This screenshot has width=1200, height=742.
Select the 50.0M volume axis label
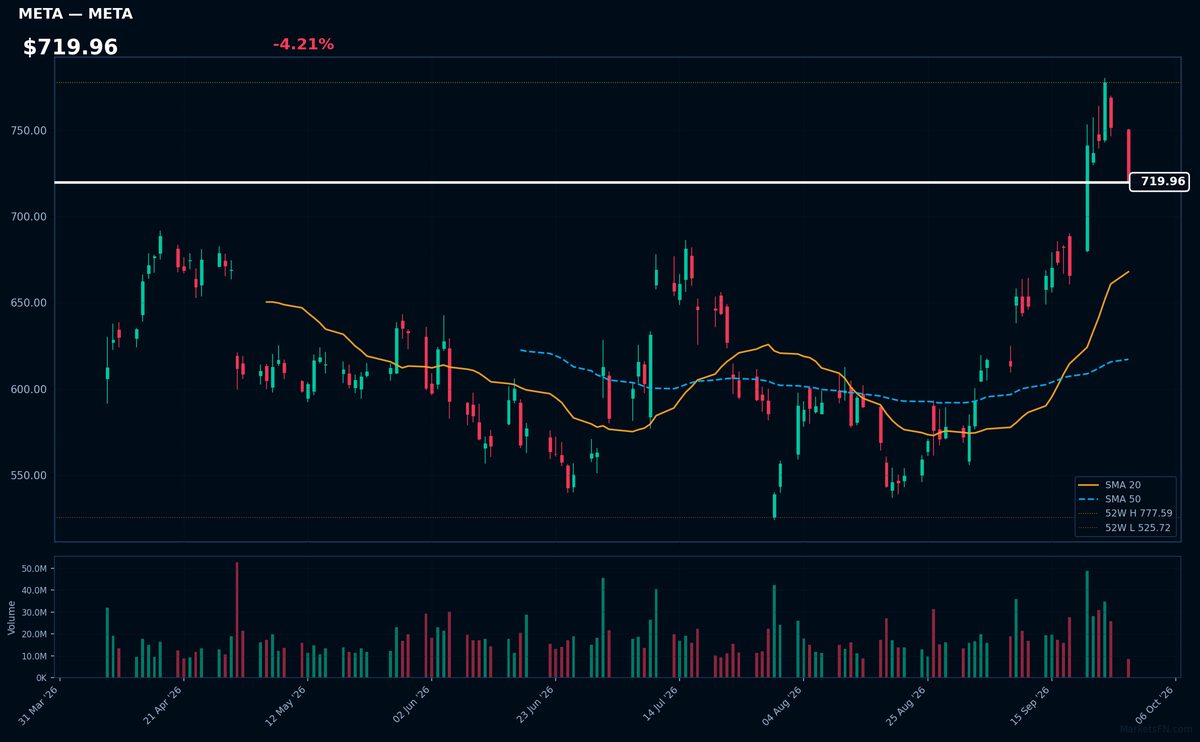(x=33, y=568)
